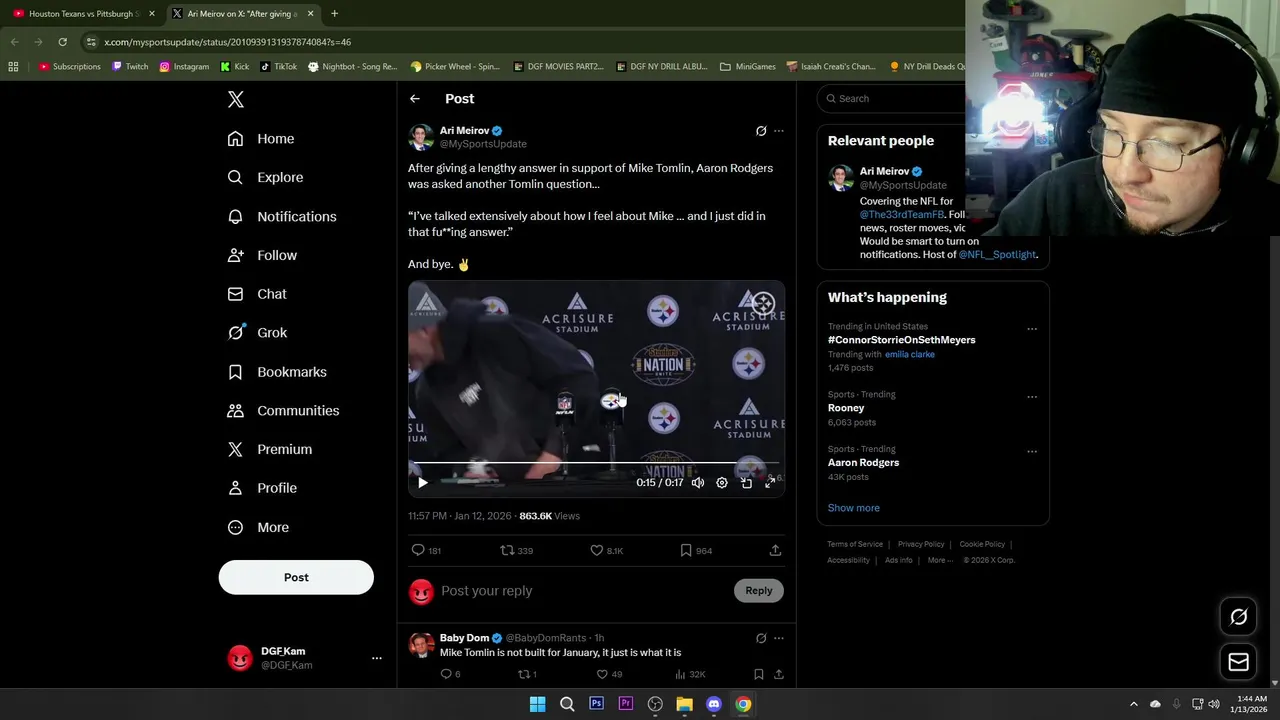Open Bookmarks in X sidebar

pos(277,372)
